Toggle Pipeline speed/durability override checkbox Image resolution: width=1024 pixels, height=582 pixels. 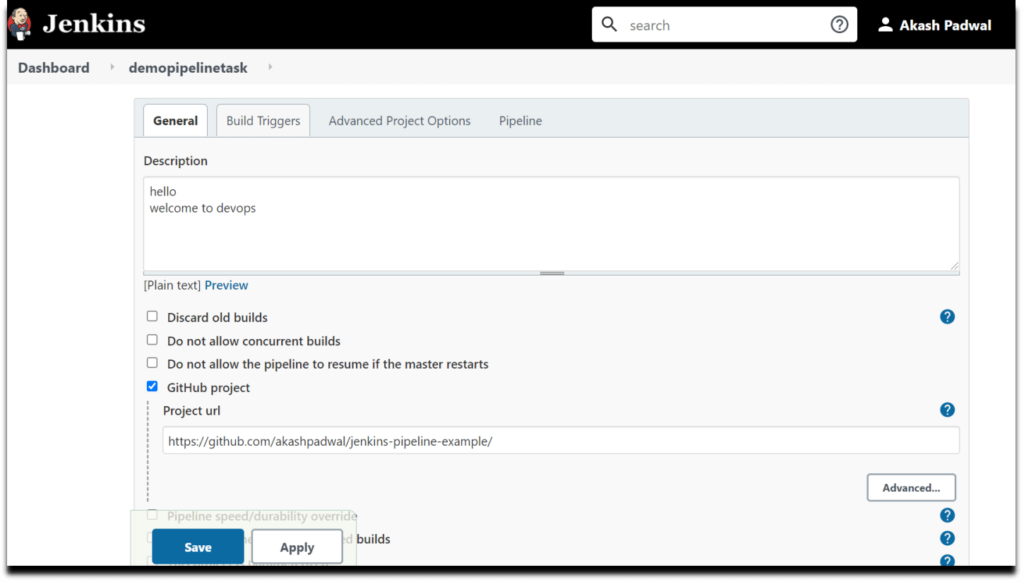point(152,515)
